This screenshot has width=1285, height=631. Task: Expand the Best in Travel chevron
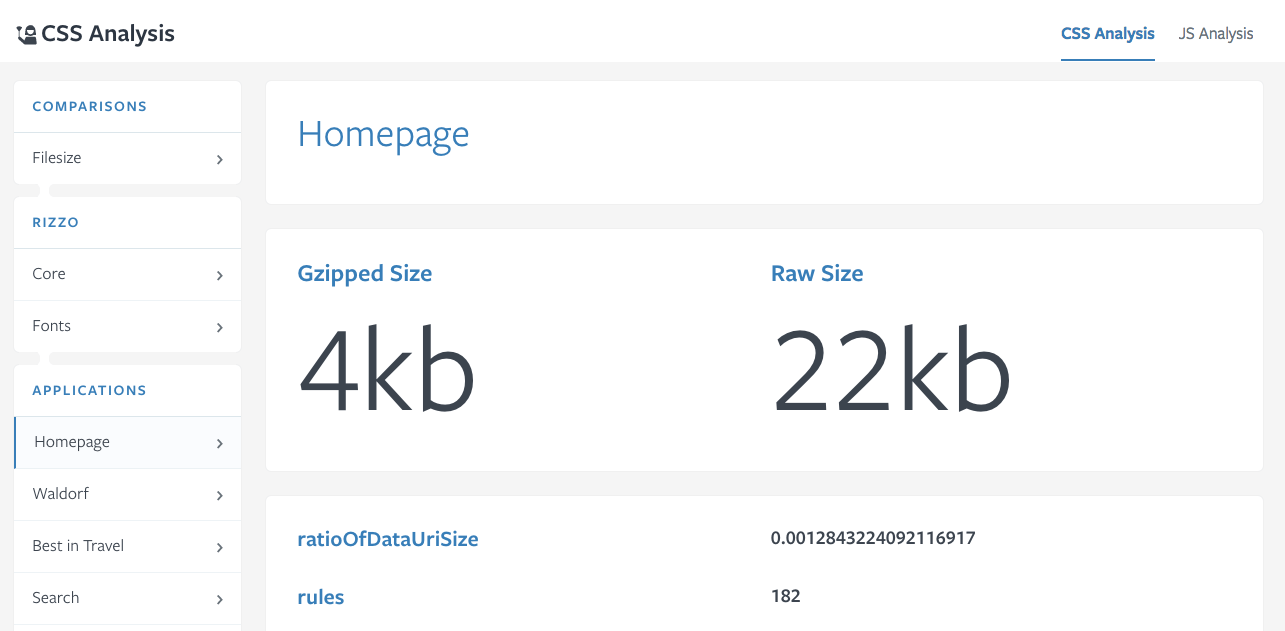coord(219,546)
